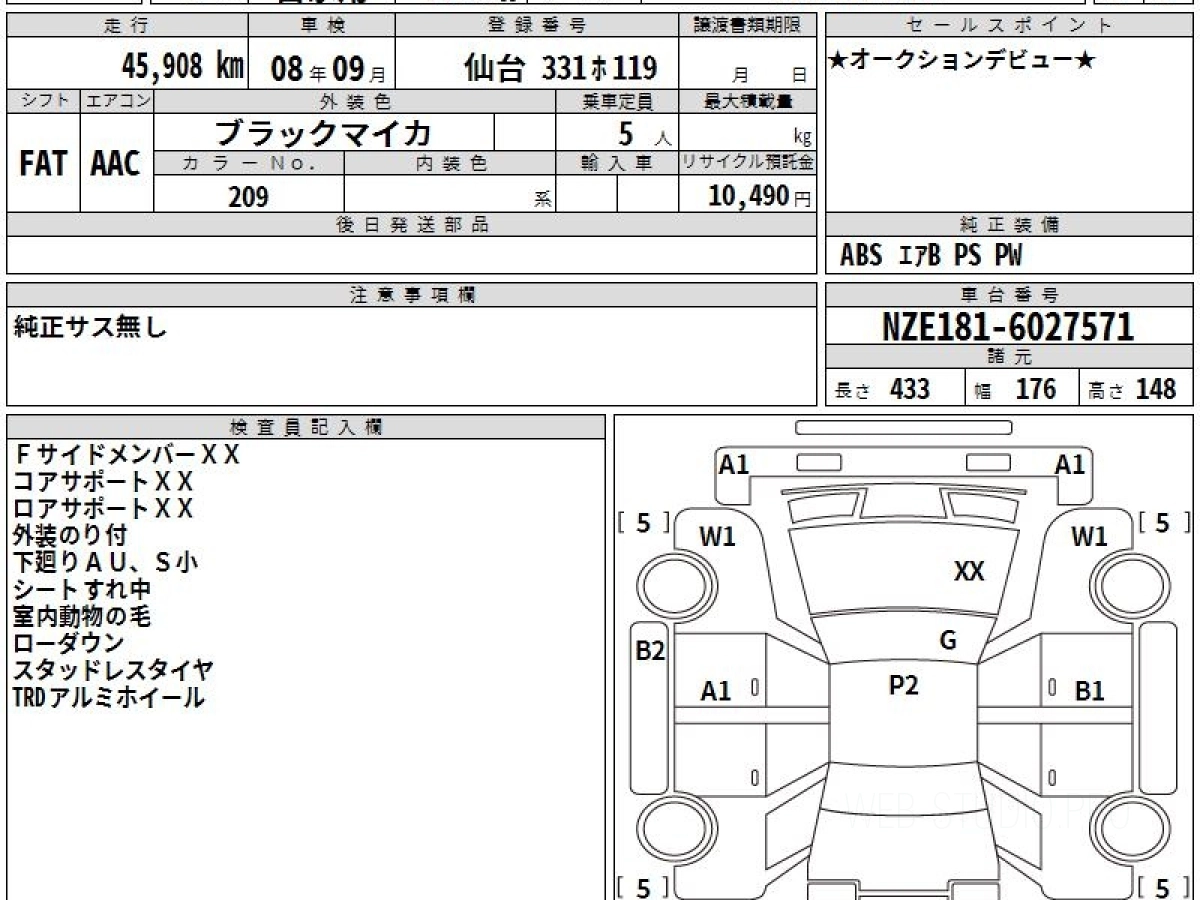Image resolution: width=1200 pixels, height=900 pixels.
Task: Select the 幅 176 dimension
Action: click(1016, 389)
